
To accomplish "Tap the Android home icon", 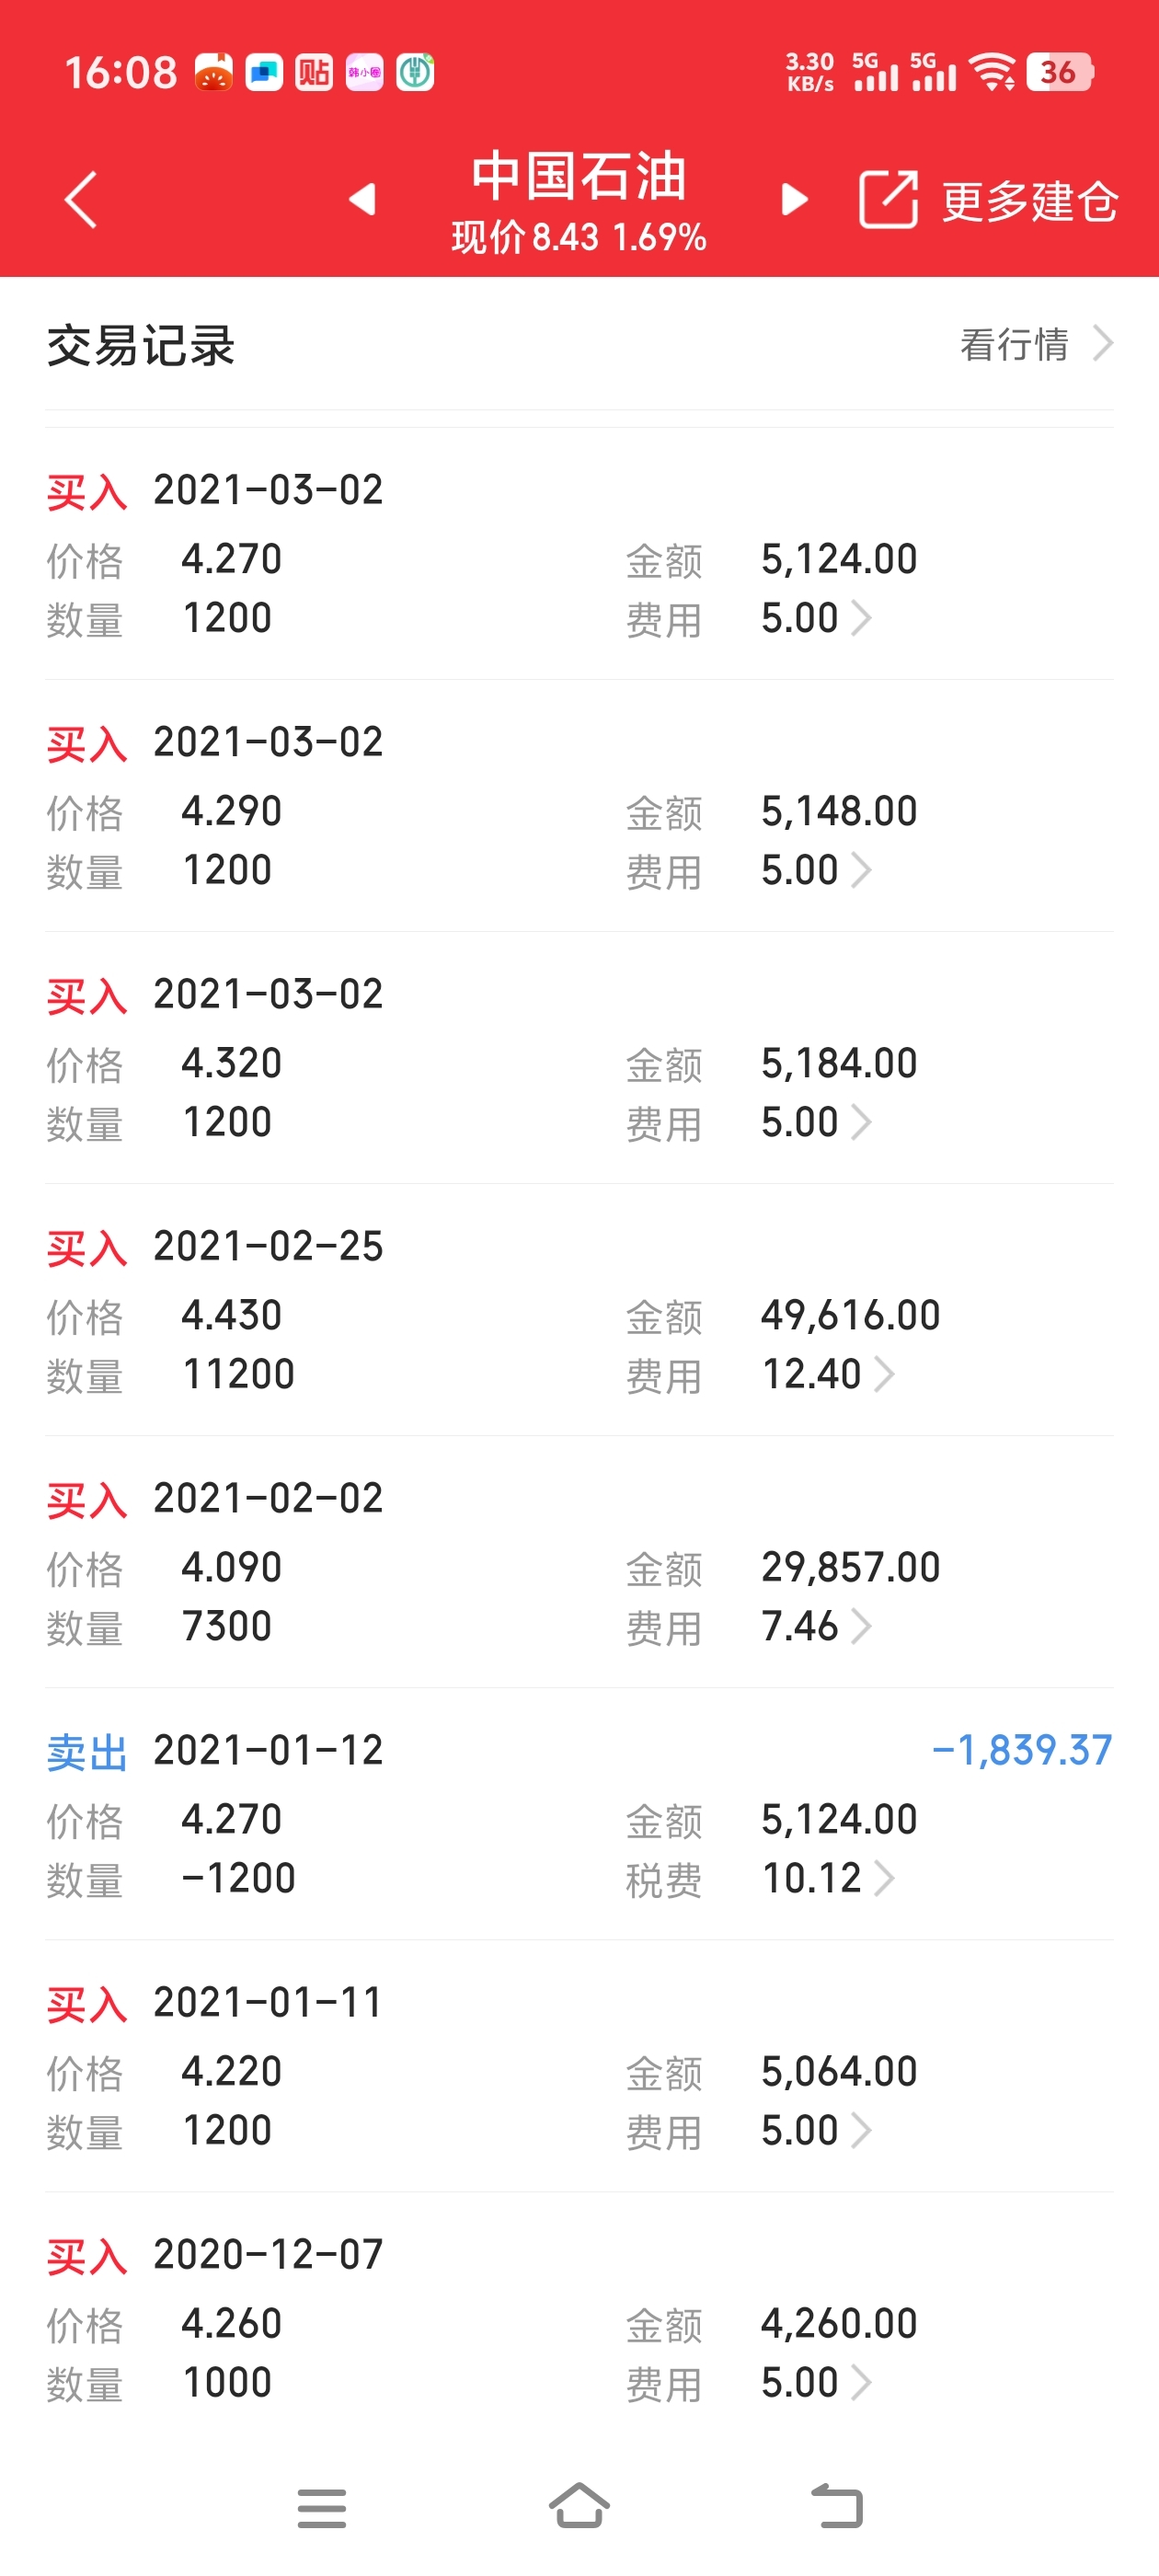I will pos(579,2506).
